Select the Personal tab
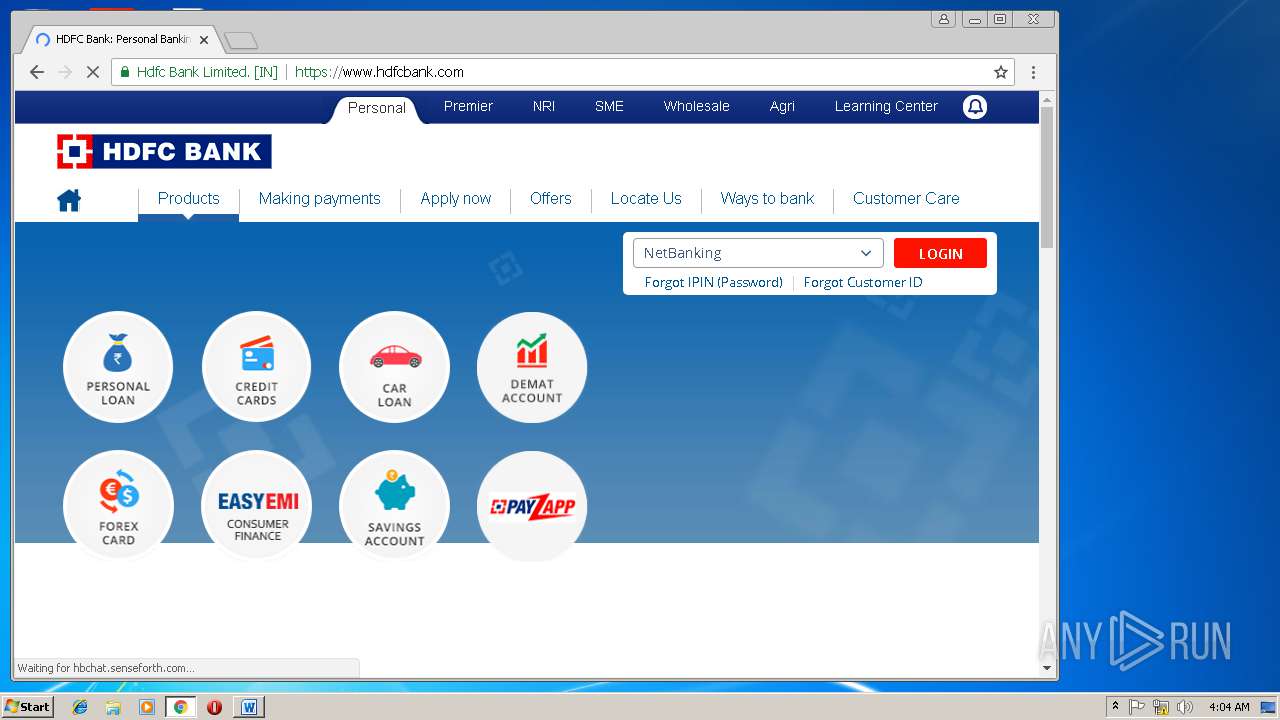The height and width of the screenshot is (720, 1280). tap(377, 108)
